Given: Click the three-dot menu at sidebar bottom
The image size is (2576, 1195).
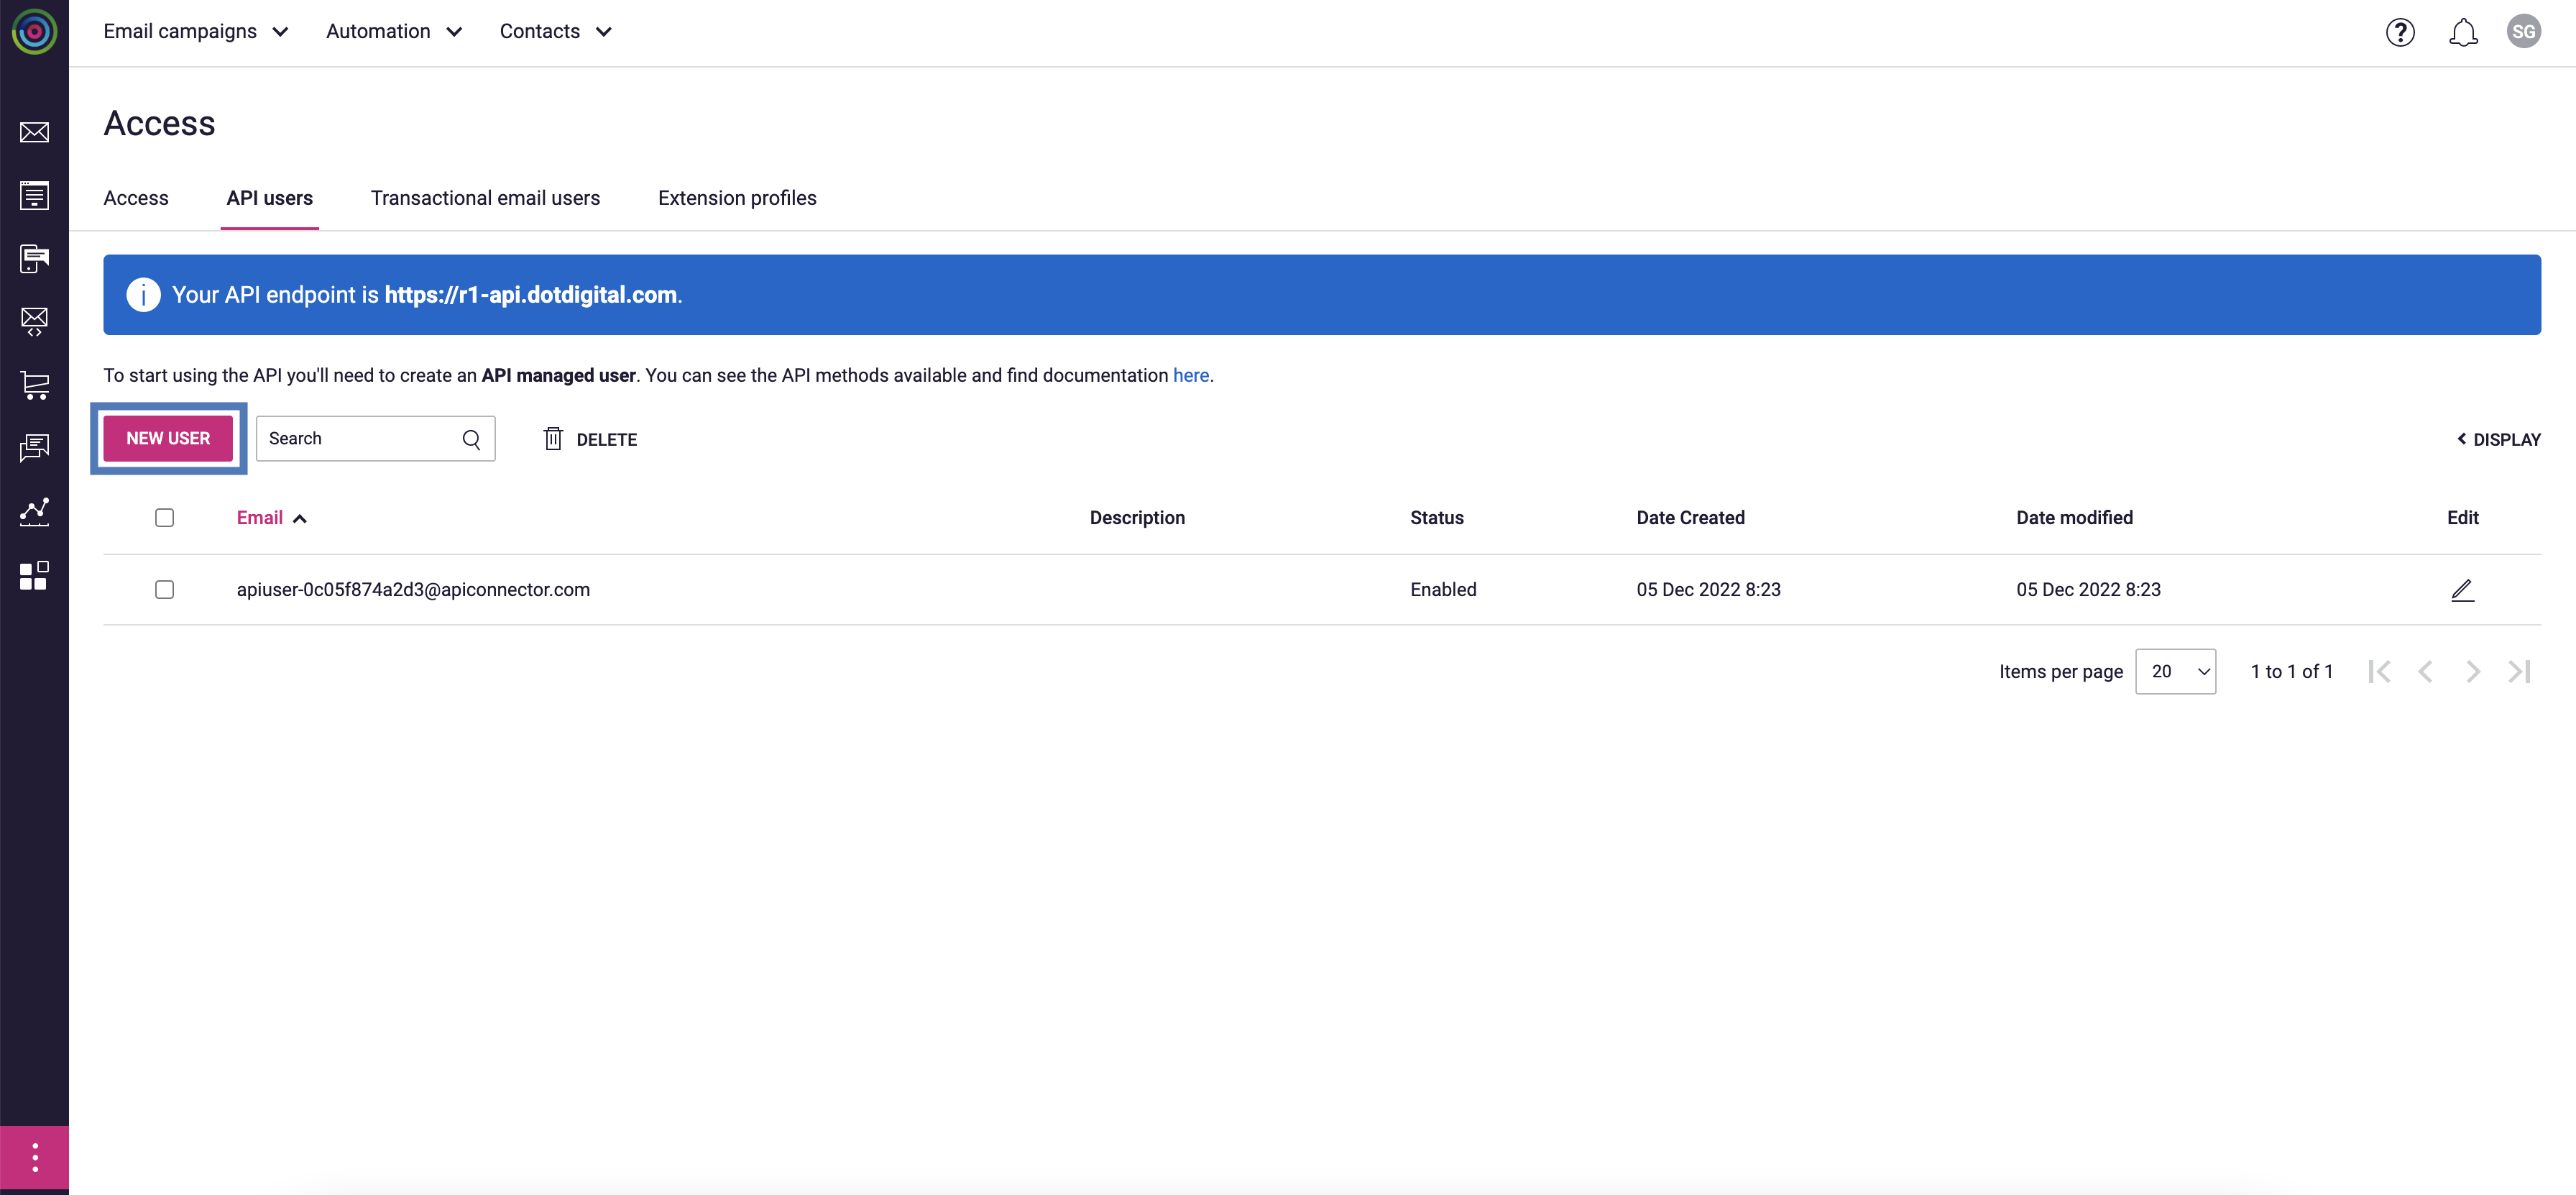Looking at the screenshot, I should coord(34,1158).
